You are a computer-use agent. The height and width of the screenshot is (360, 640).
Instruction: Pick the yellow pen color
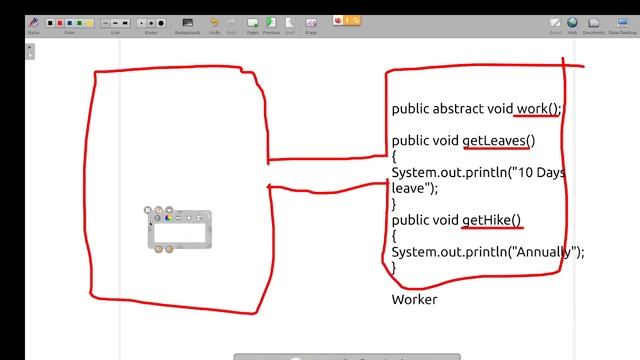tap(89, 23)
